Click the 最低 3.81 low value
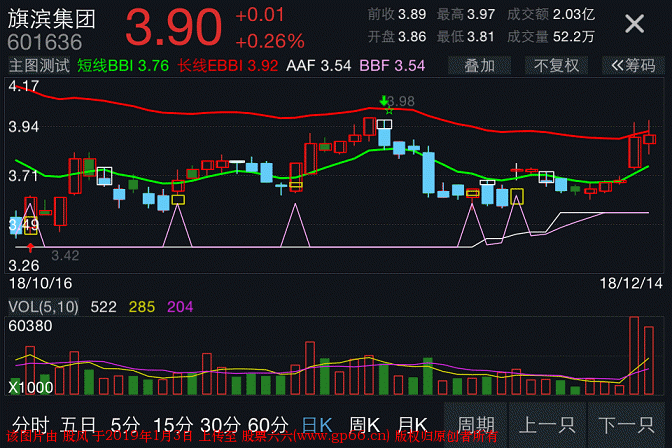 (466, 37)
